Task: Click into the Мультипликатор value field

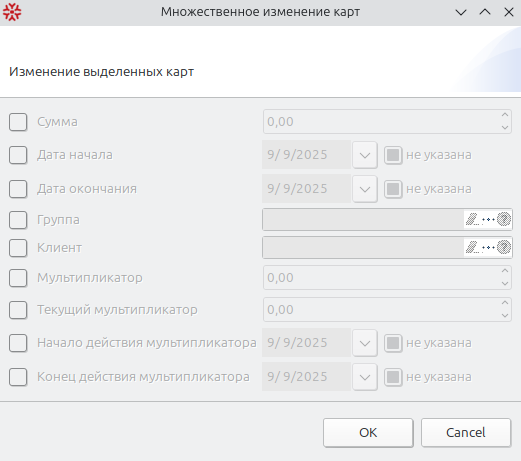Action: pos(382,278)
